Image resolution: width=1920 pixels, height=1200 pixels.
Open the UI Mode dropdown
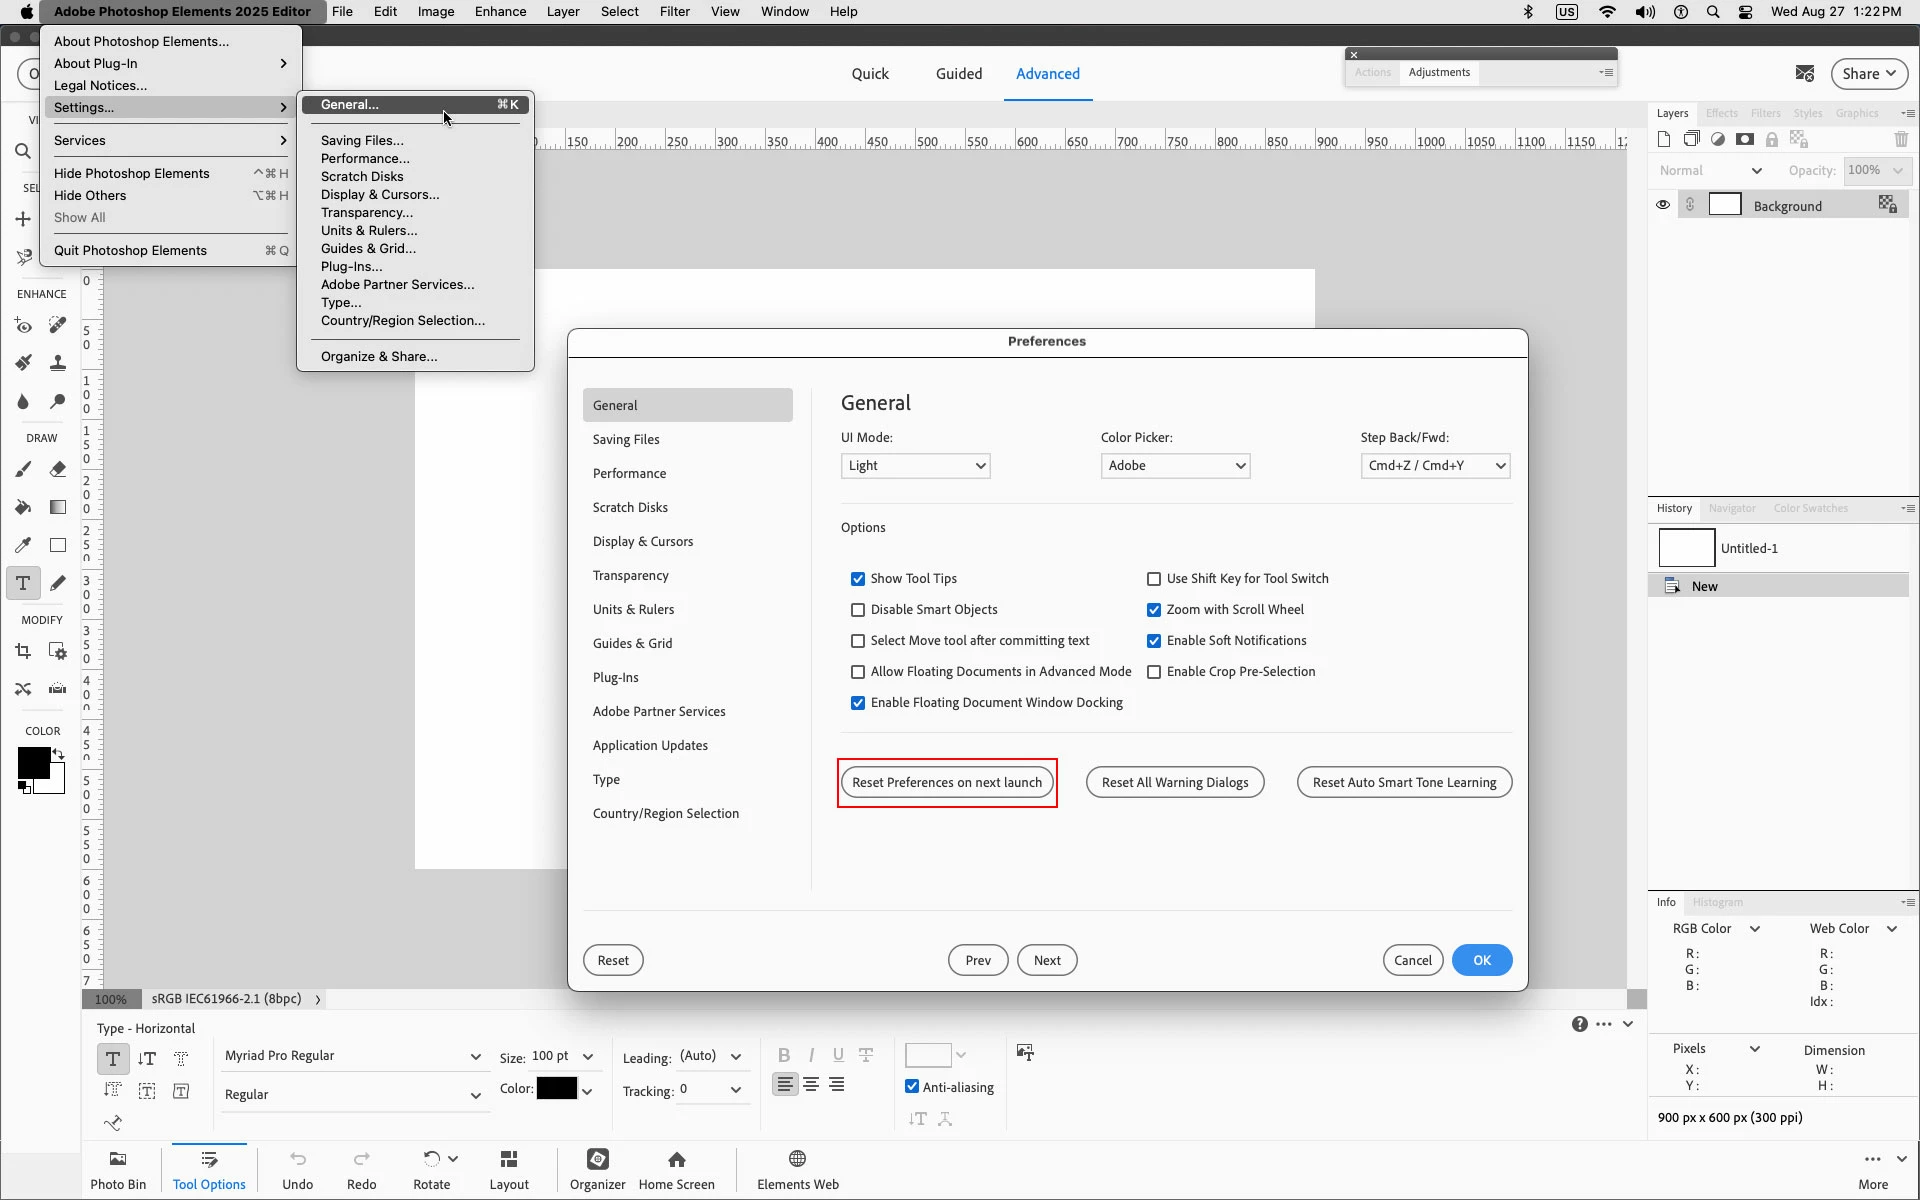(915, 466)
